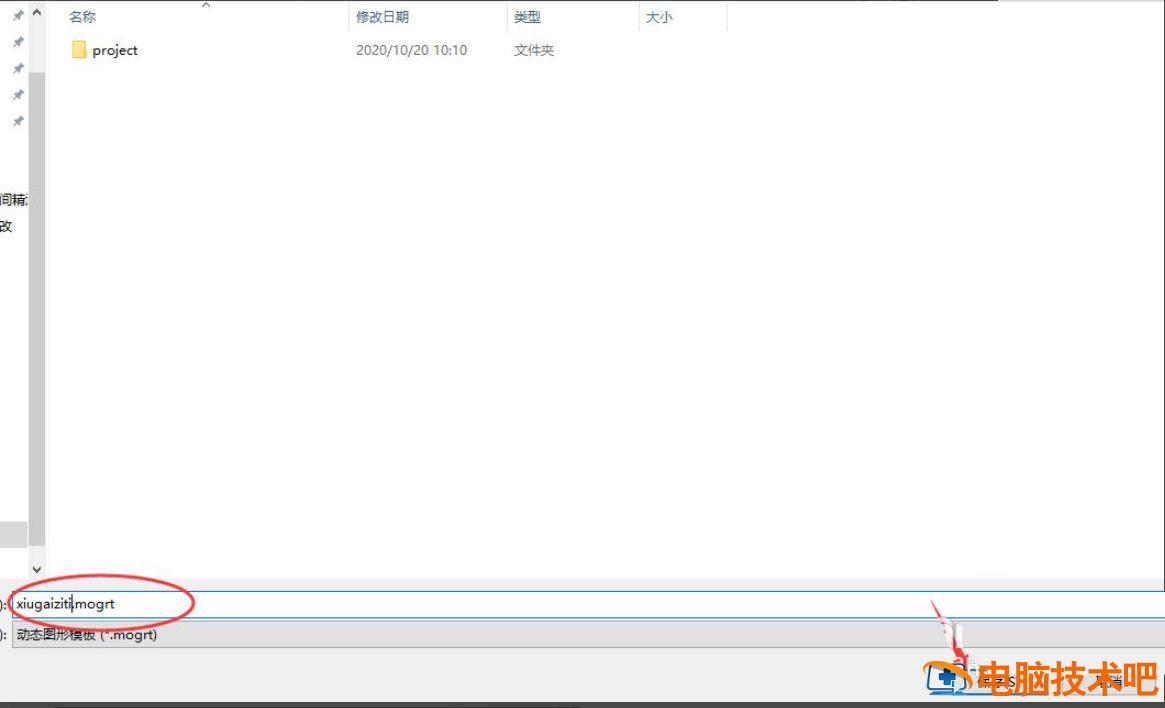Click the yellow folder icon of project
Viewport: 1165px width, 708px height.
point(79,49)
